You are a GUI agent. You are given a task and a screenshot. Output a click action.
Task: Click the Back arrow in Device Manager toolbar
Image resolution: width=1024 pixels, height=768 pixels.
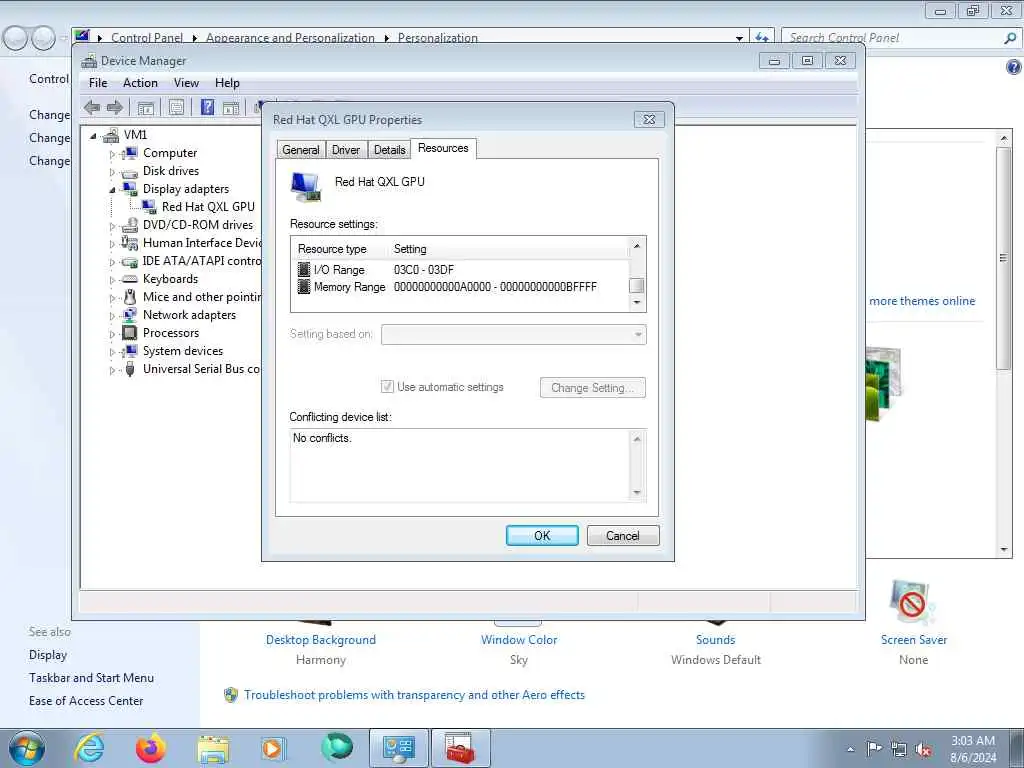[x=92, y=108]
